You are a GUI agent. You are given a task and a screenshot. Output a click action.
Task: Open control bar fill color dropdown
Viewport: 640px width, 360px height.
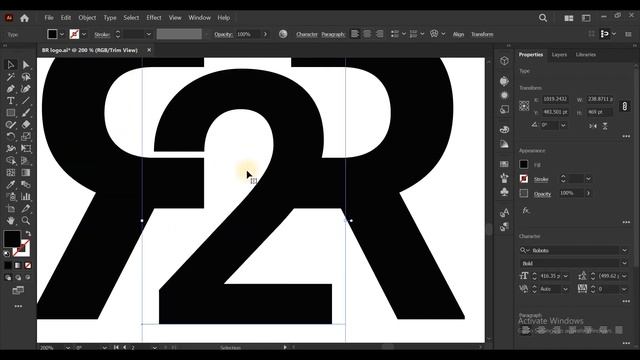(x=62, y=34)
